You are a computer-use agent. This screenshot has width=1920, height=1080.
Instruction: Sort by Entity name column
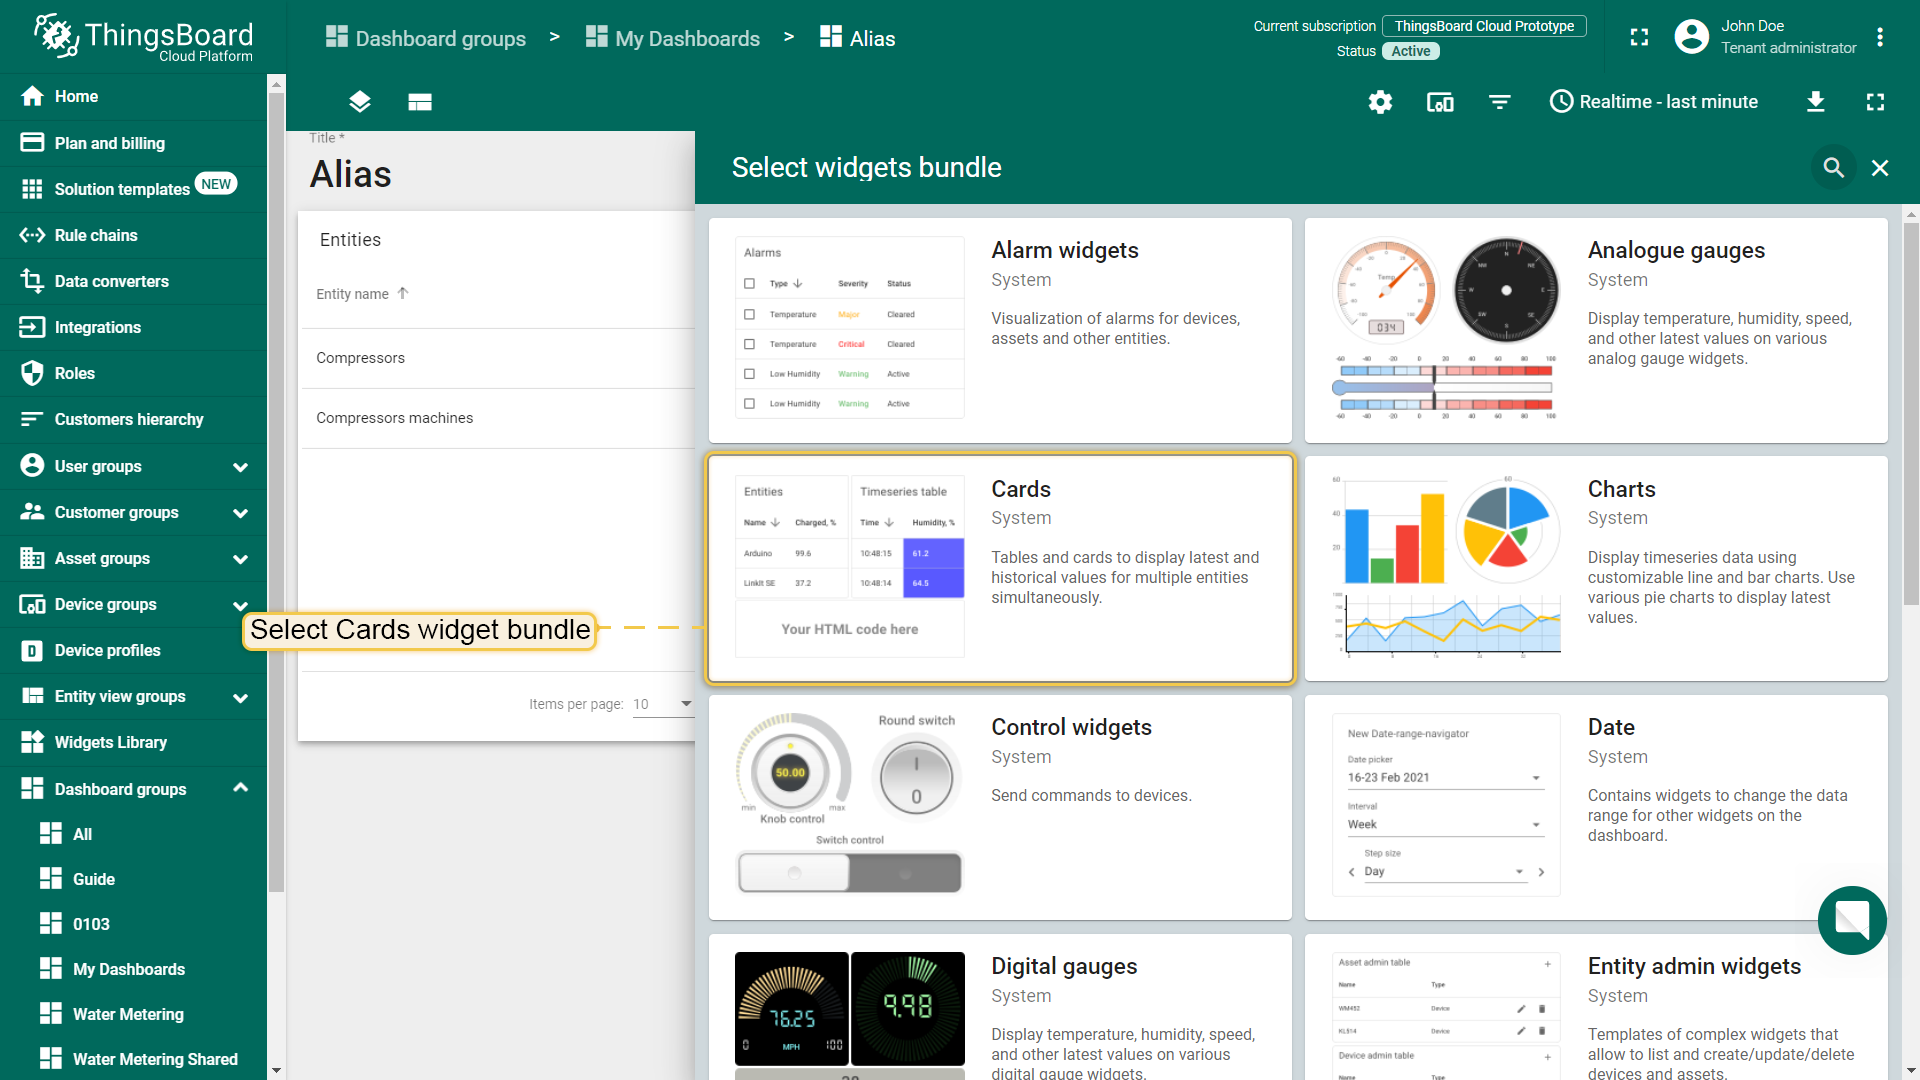coord(362,294)
